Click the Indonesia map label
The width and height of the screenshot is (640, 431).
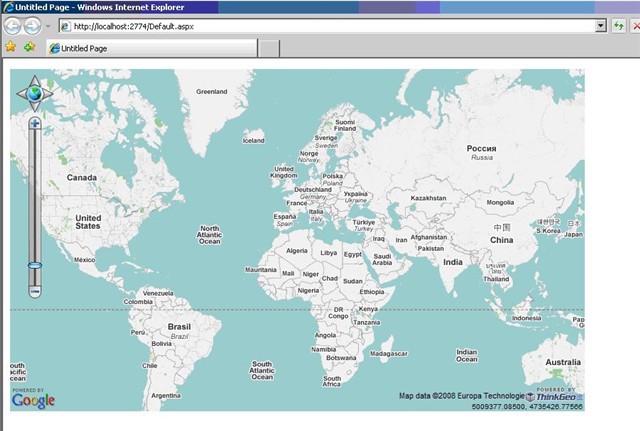[527, 318]
